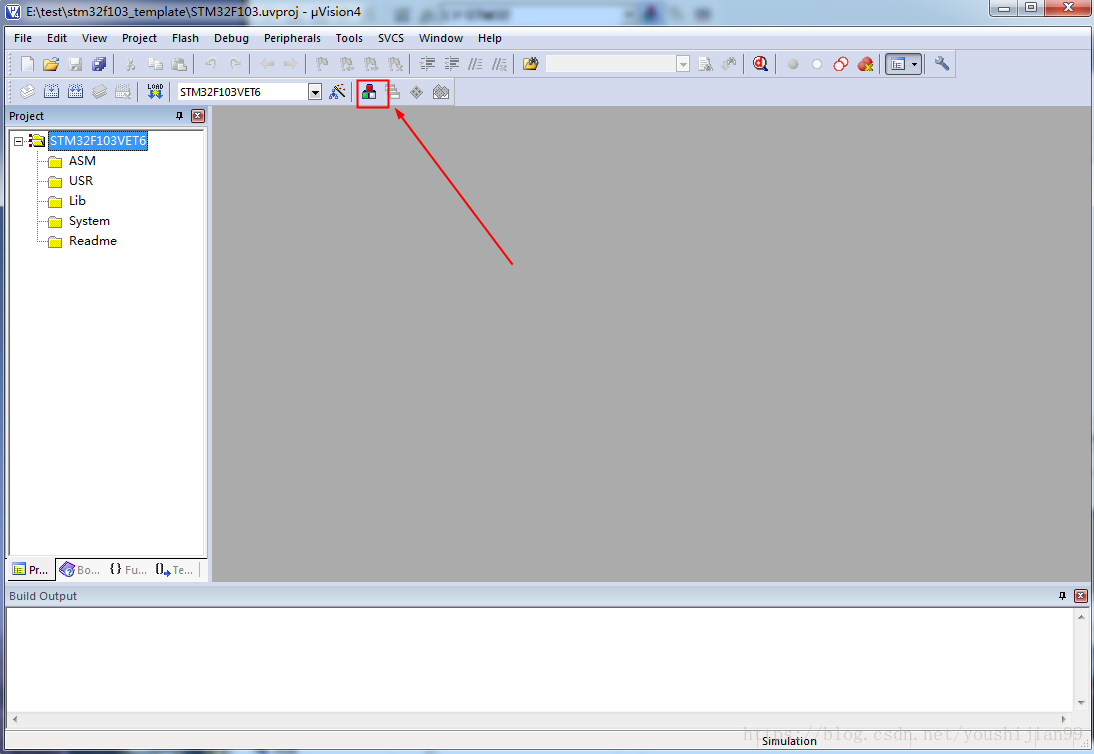Viewport: 1094px width, 754px height.
Task: Click the Undo arrow icon
Action: coord(210,64)
